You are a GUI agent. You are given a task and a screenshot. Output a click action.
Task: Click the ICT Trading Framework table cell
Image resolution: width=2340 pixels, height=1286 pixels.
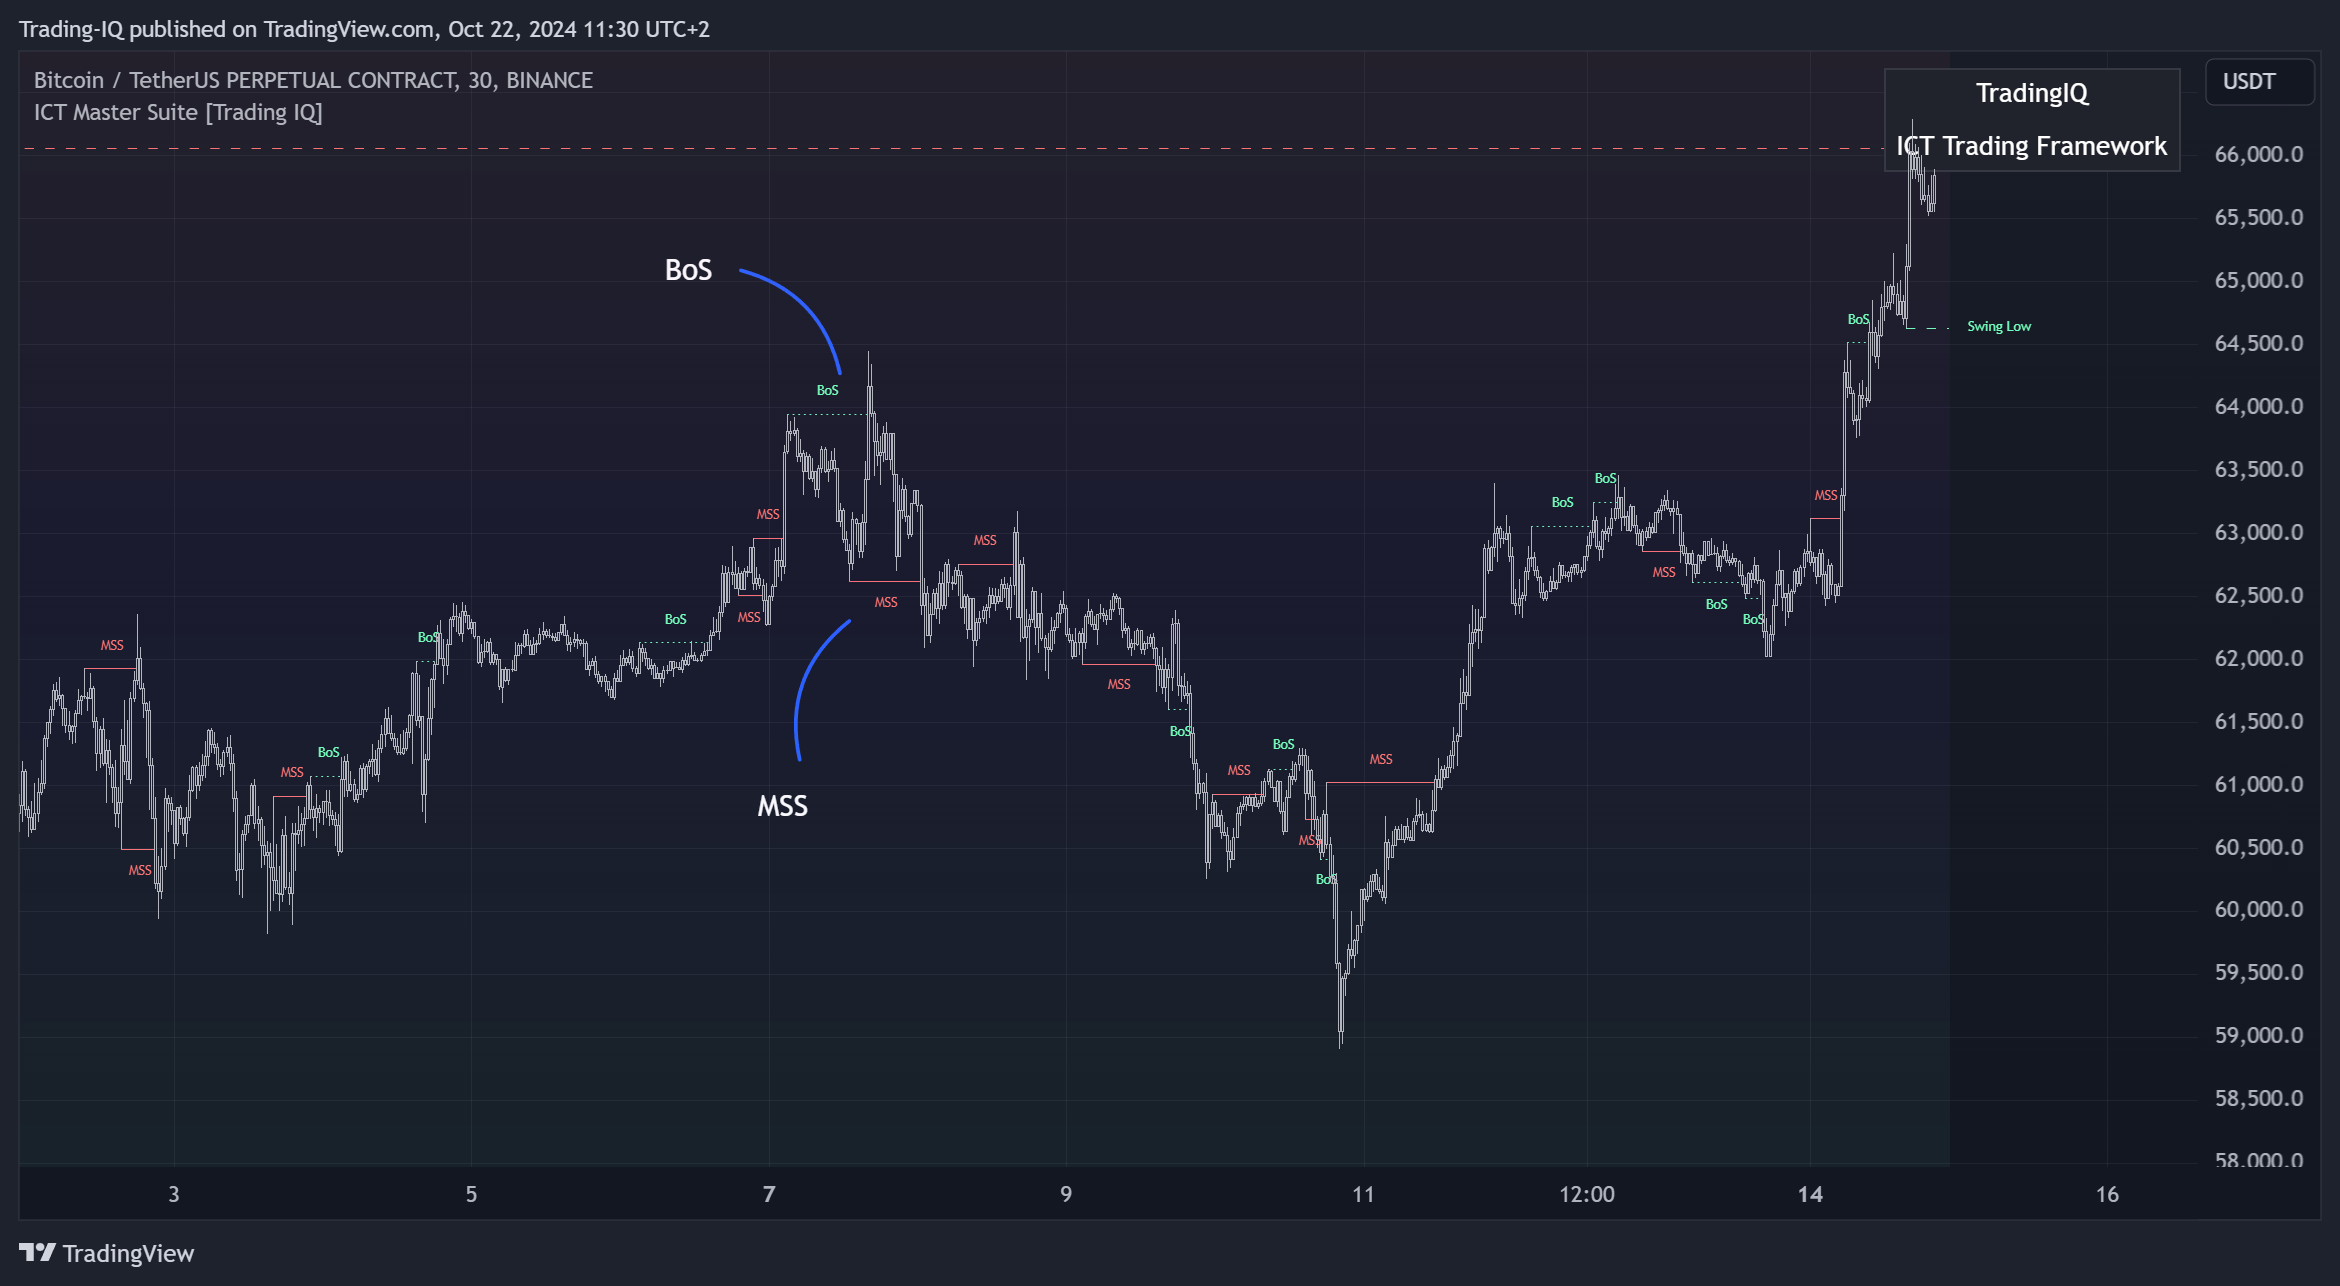2032,146
